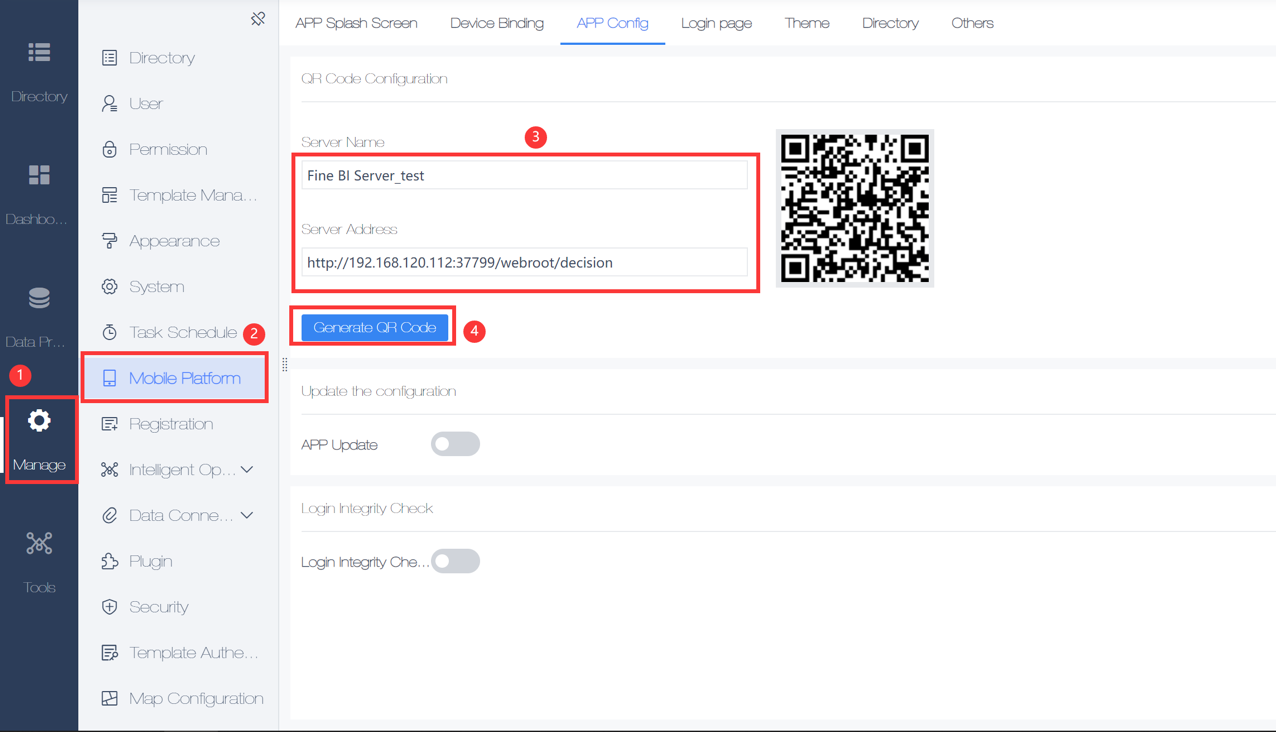Open the Dashboard grid icon

pos(39,175)
